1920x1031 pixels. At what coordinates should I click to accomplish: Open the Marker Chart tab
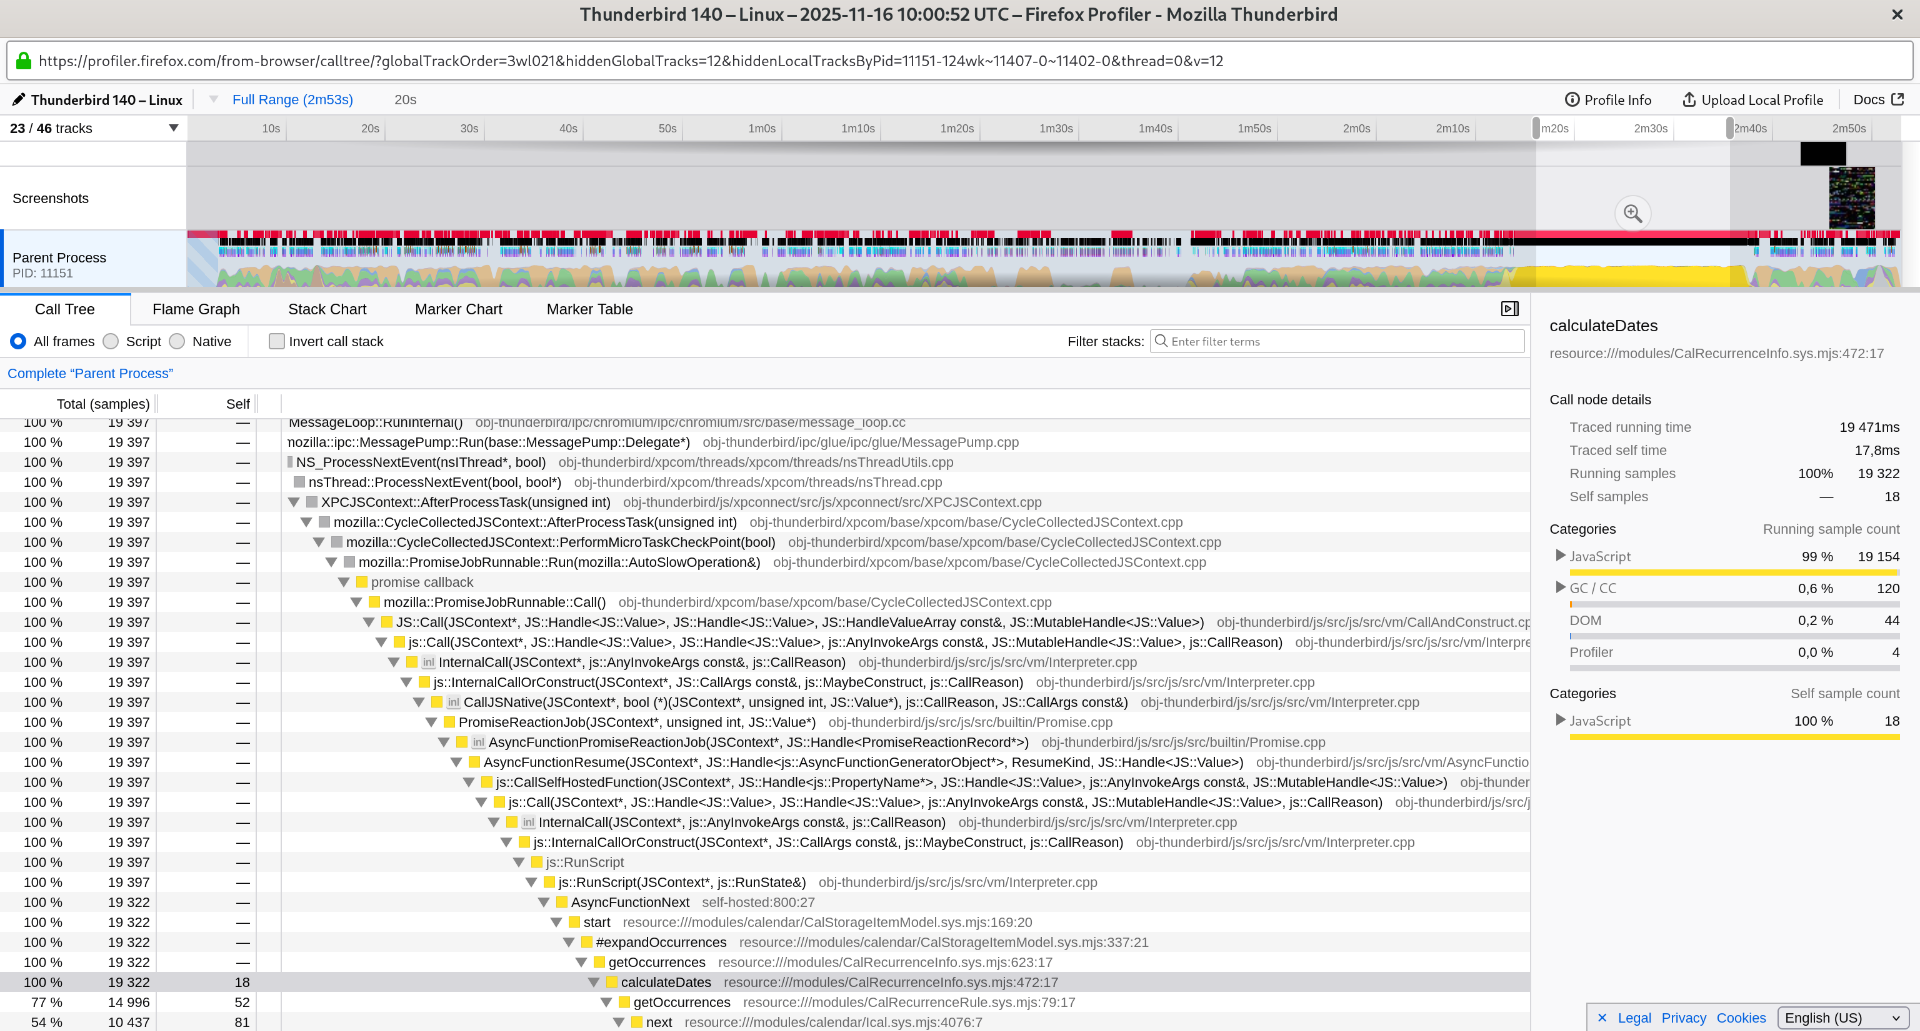pyautogui.click(x=458, y=309)
